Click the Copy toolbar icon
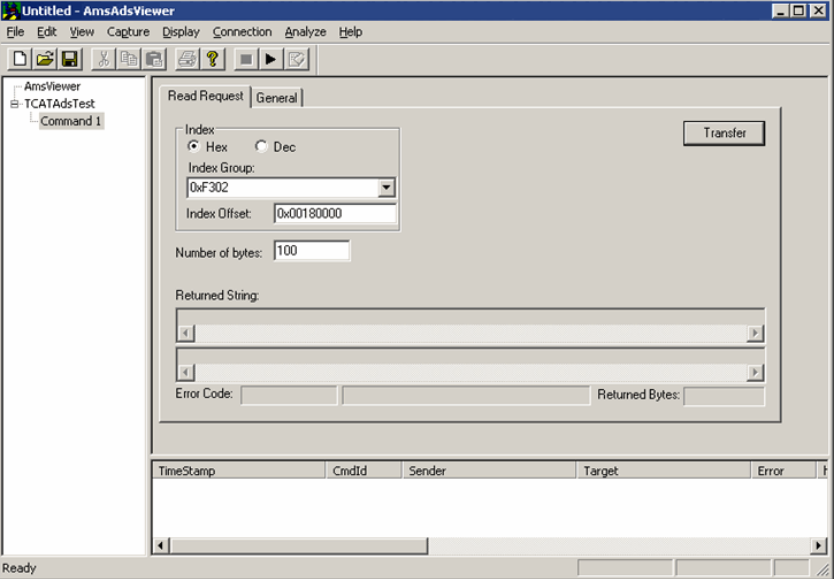 128,59
